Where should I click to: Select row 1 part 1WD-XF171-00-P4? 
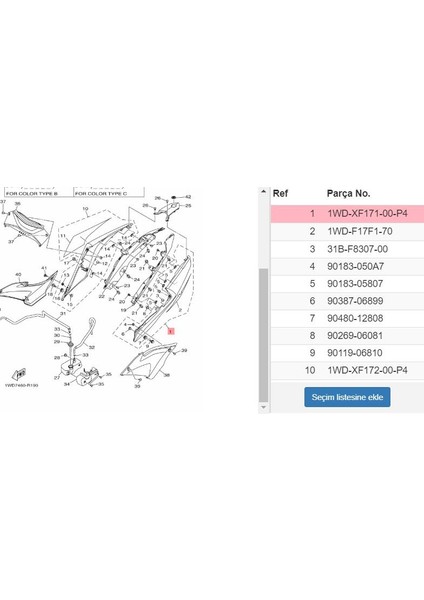point(347,214)
